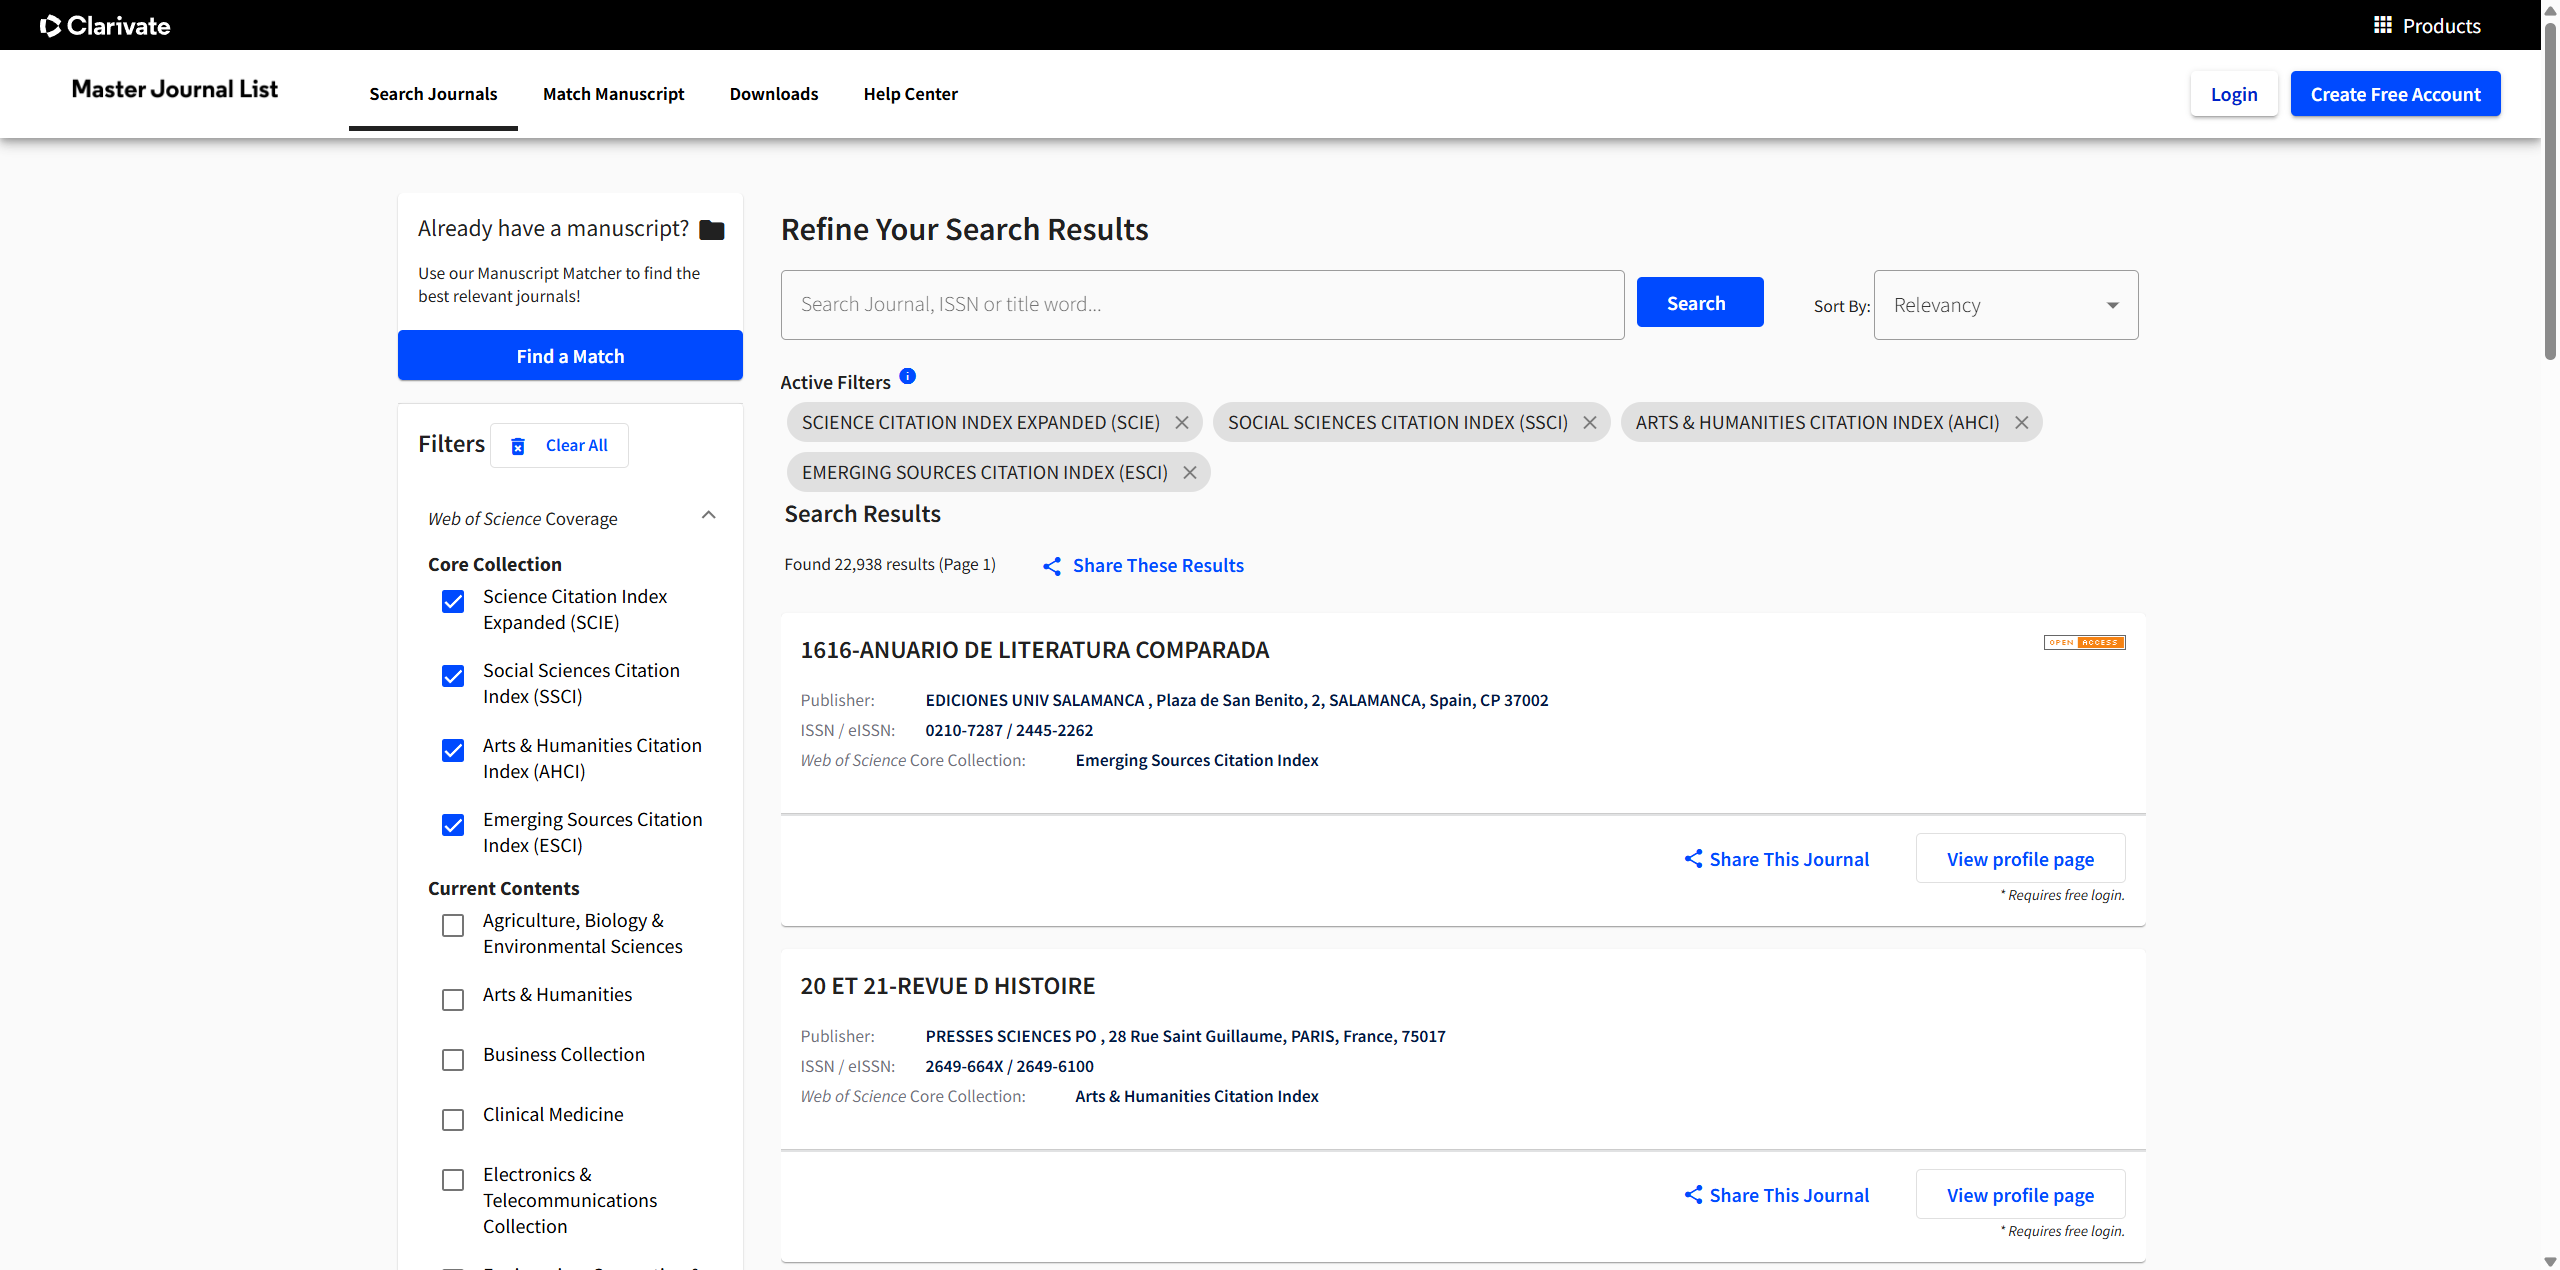Go to the Downloads tab
This screenshot has height=1270, width=2560.
pyautogui.click(x=773, y=94)
